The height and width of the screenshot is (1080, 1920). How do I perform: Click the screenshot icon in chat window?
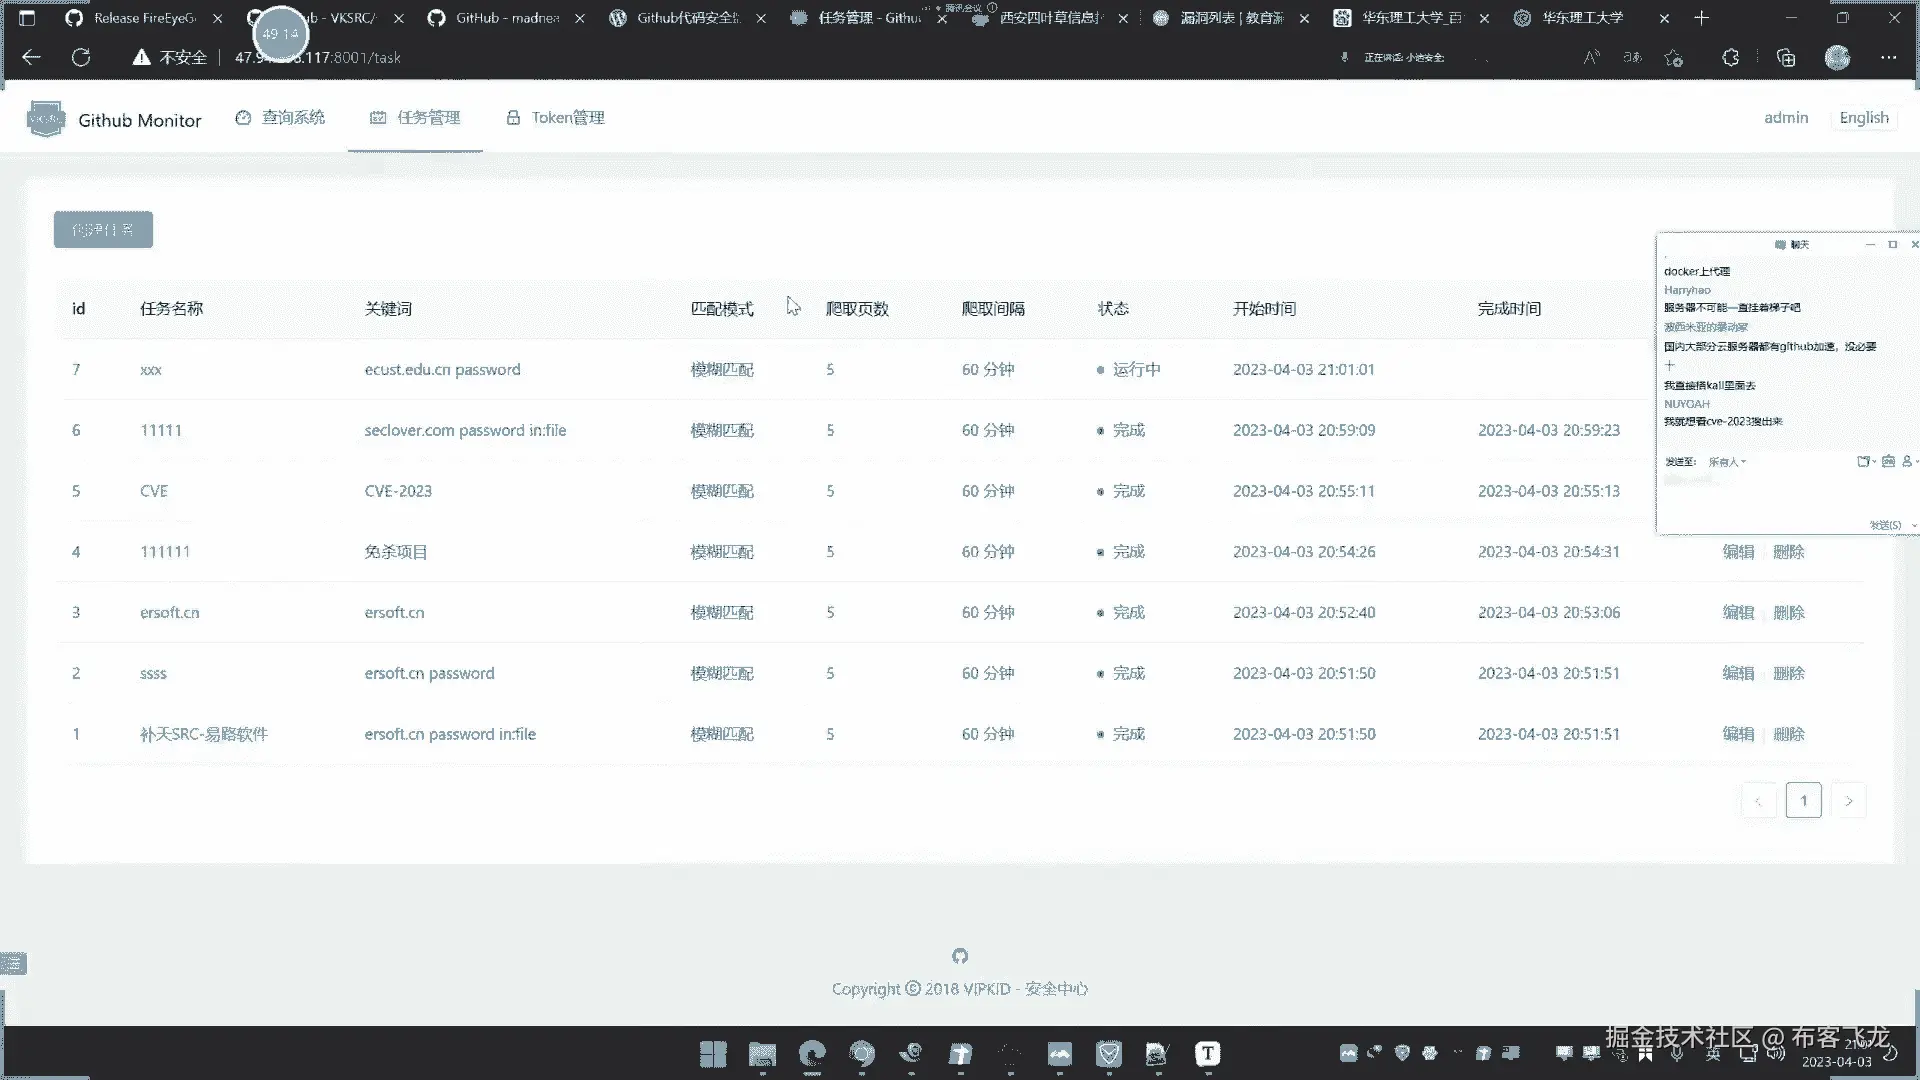pos(1888,461)
